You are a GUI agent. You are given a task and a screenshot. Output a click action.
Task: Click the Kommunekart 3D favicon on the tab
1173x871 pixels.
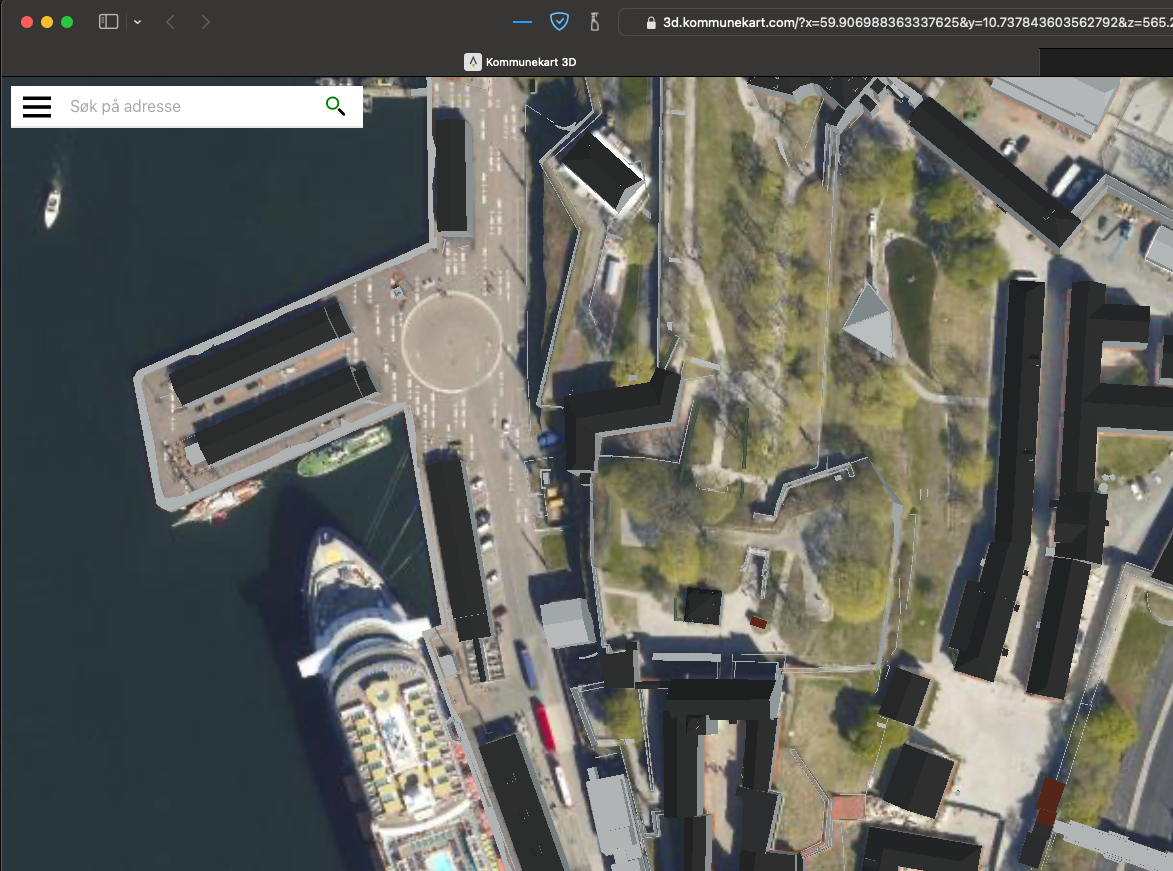point(472,61)
